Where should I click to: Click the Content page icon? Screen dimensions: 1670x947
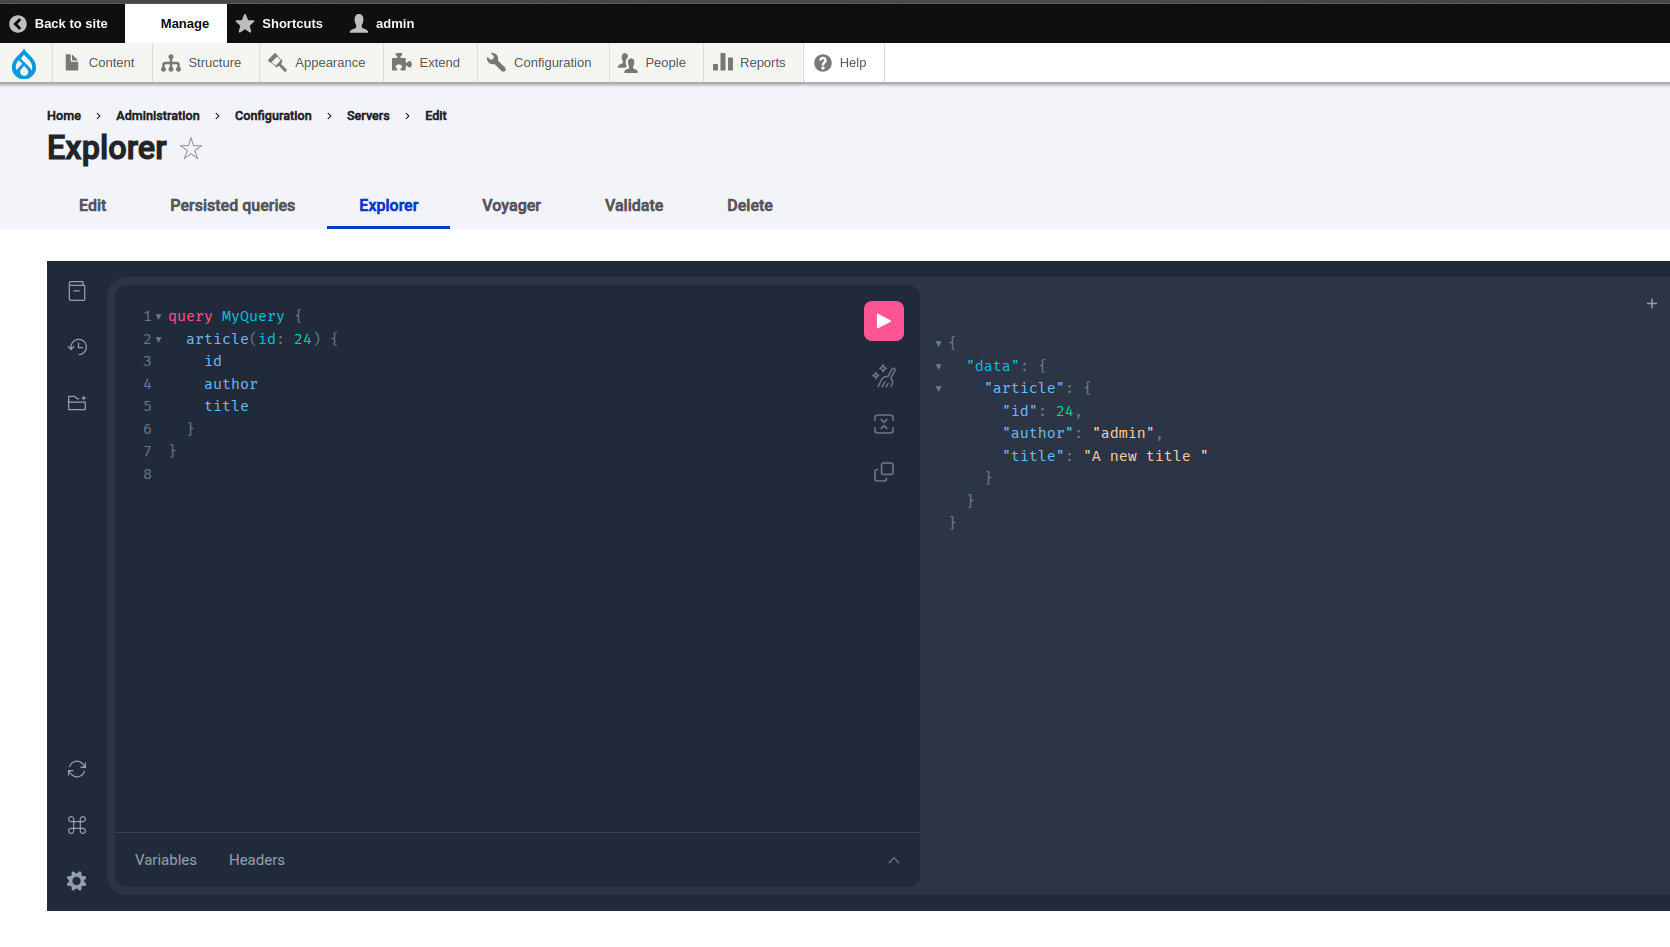[x=72, y=62]
